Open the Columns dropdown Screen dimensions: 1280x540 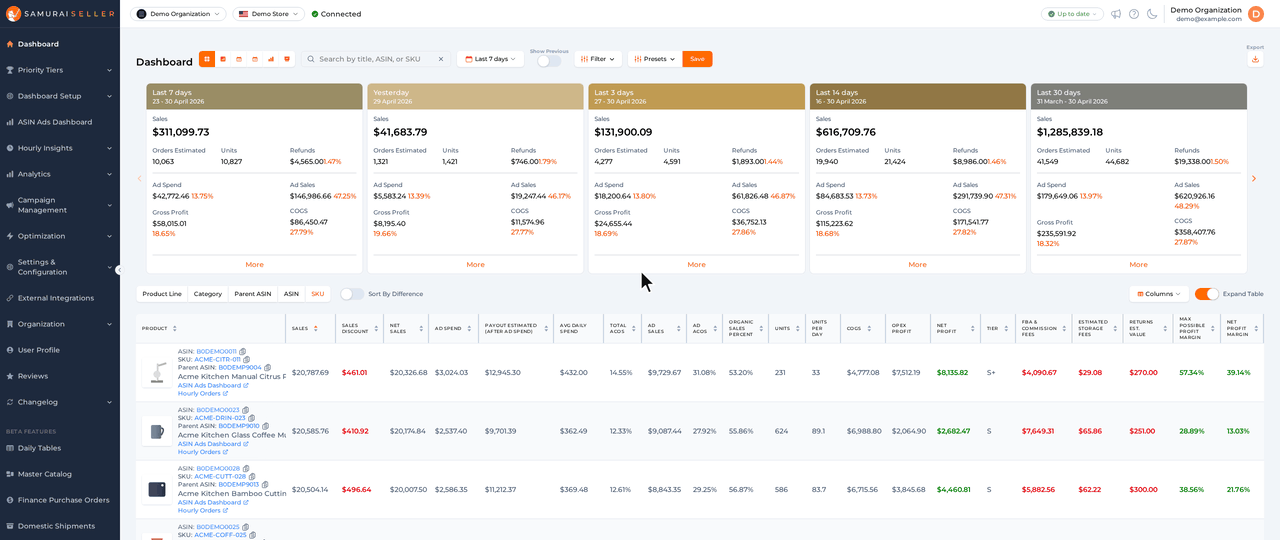click(1159, 294)
